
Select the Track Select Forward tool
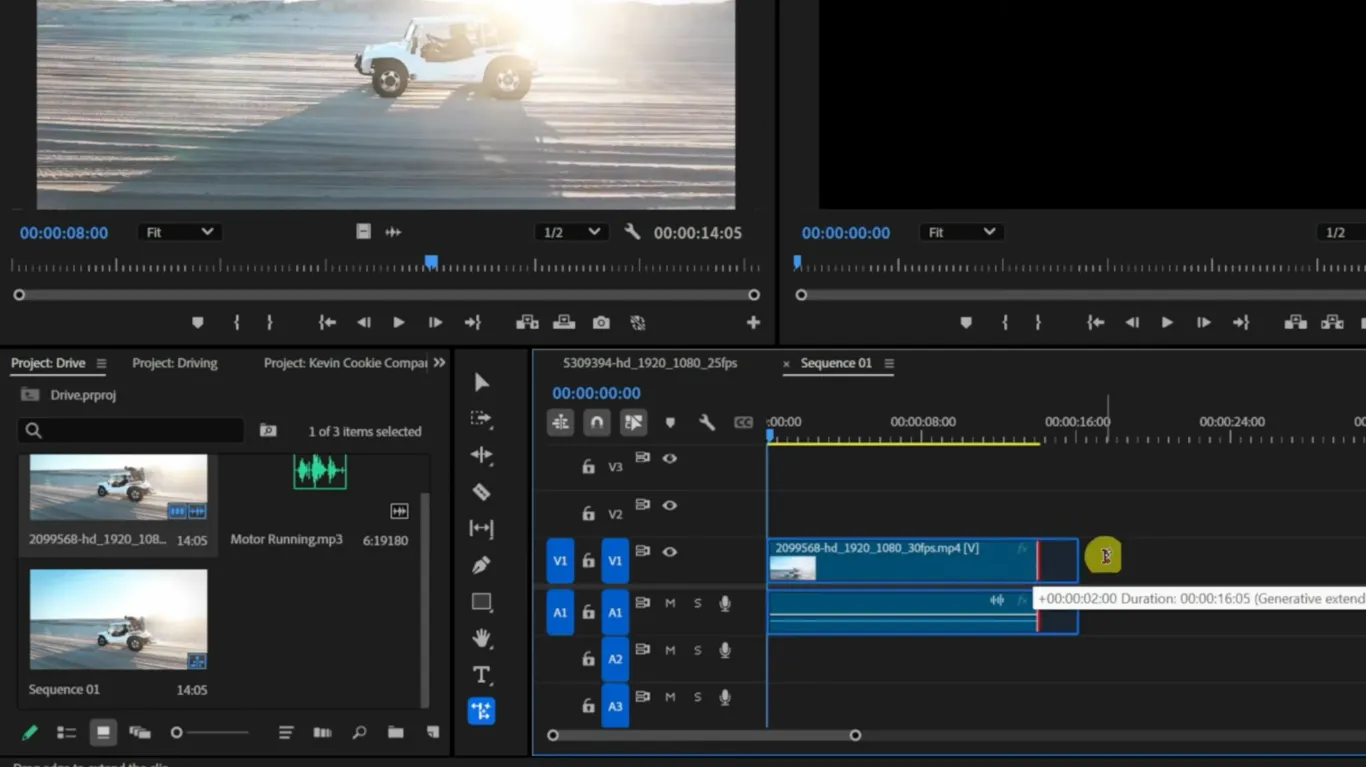click(481, 419)
